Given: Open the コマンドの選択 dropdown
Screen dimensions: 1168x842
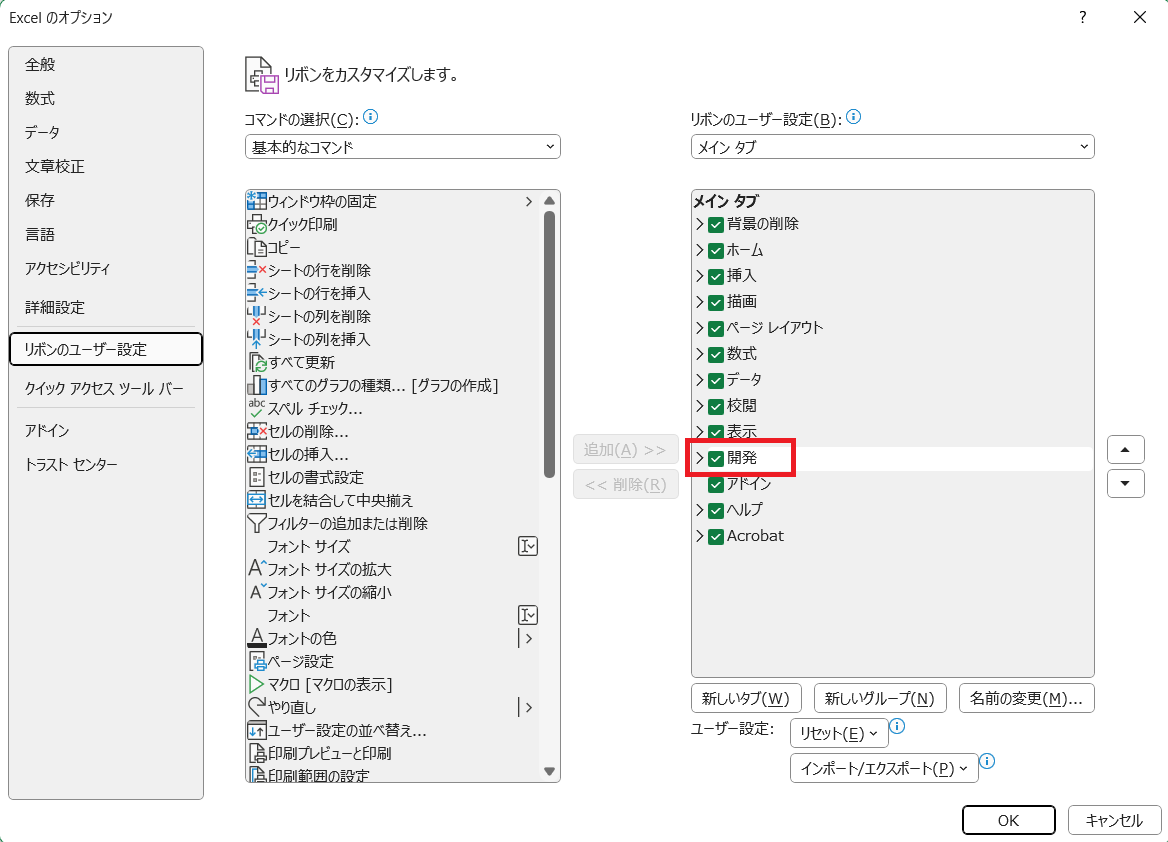Looking at the screenshot, I should 402,147.
